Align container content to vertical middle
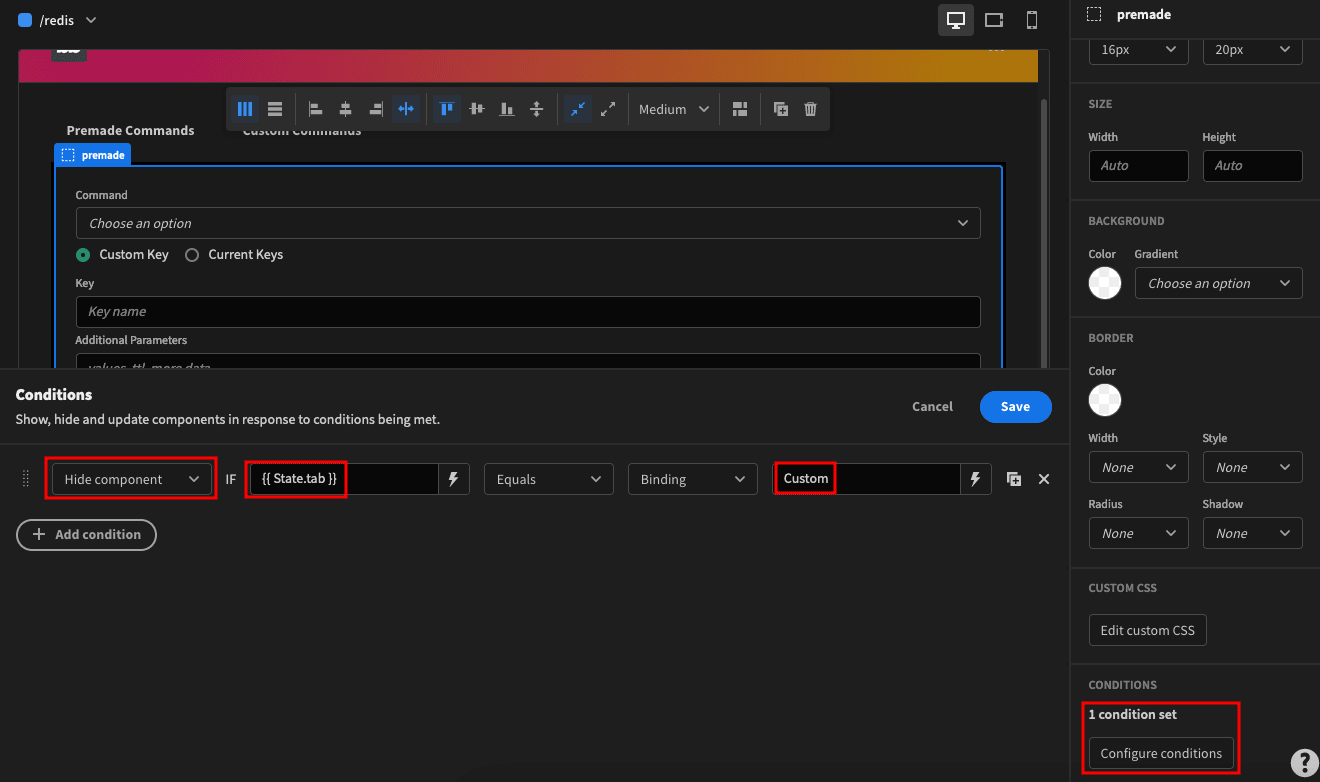This screenshot has width=1320, height=782. tap(477, 109)
